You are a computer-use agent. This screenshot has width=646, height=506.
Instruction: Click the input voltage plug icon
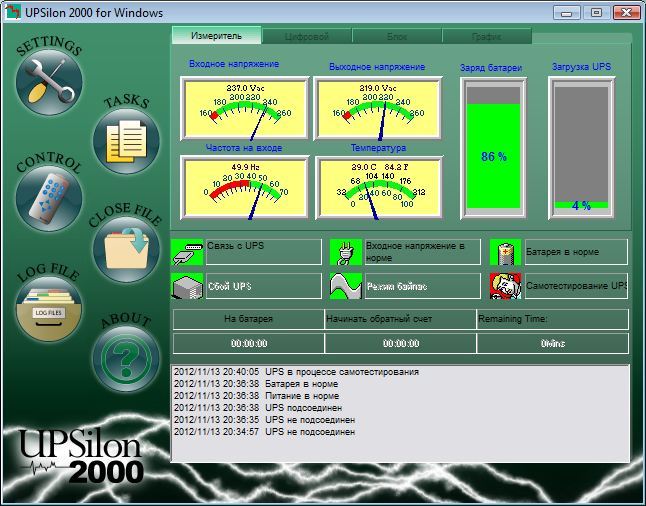pos(346,252)
